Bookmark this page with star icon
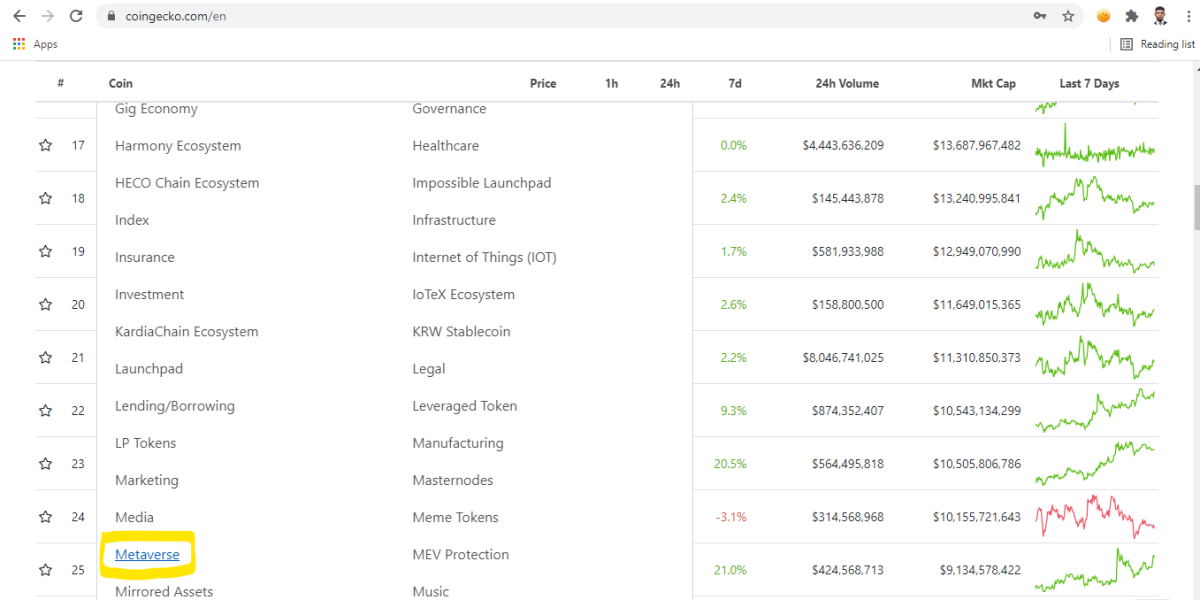 point(1068,16)
